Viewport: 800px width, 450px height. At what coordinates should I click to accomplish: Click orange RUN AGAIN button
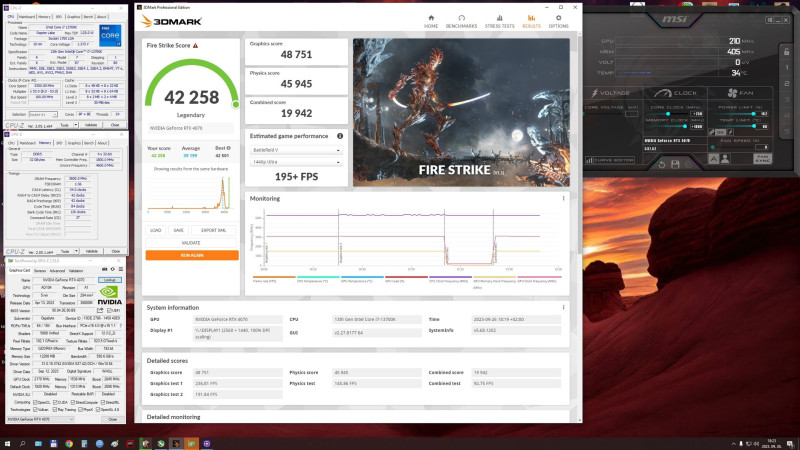pyautogui.click(x=192, y=255)
